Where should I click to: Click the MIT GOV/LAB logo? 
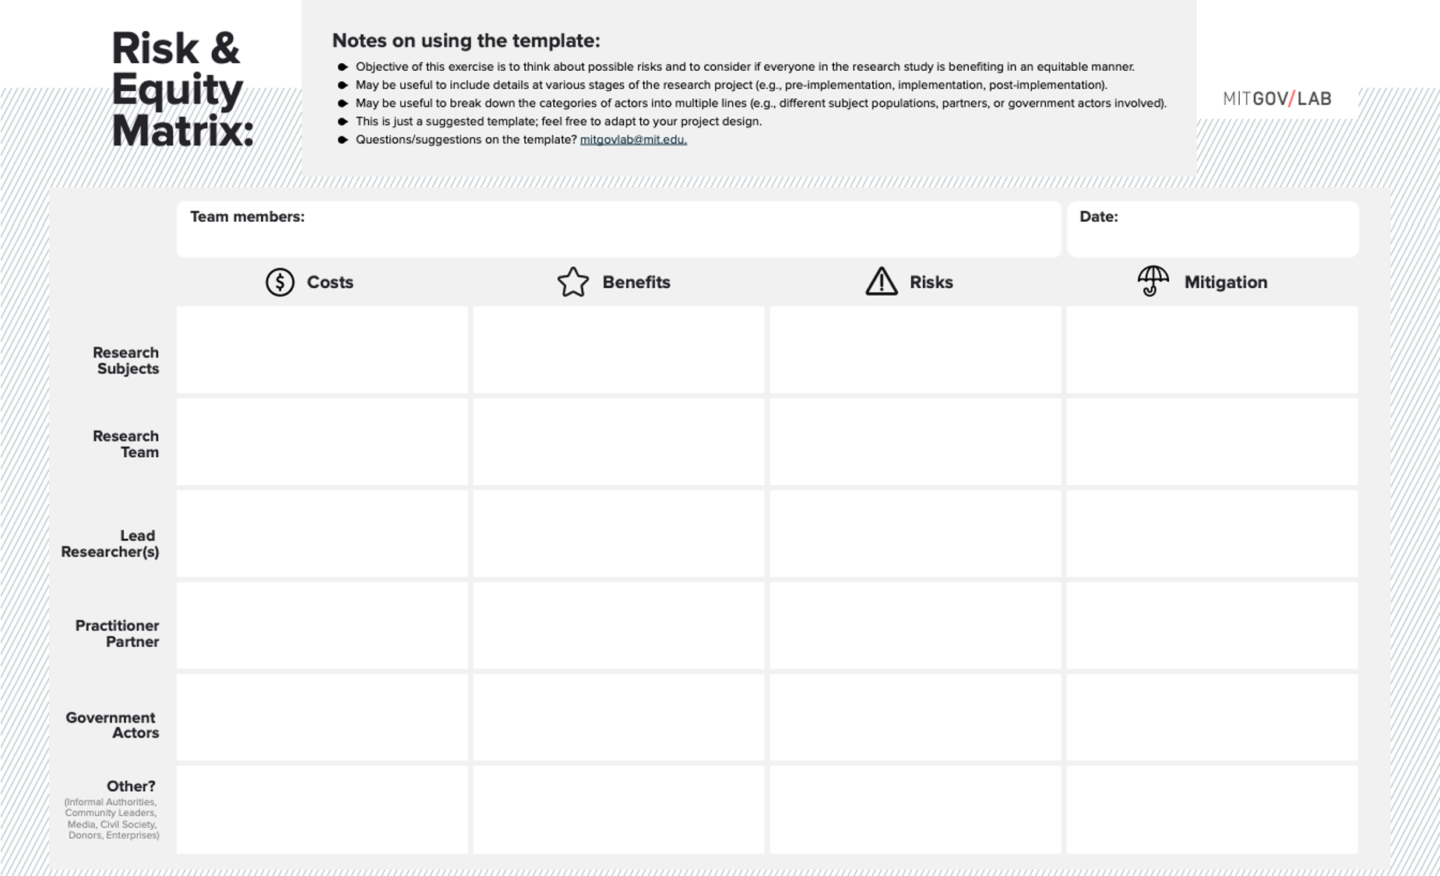click(x=1278, y=98)
